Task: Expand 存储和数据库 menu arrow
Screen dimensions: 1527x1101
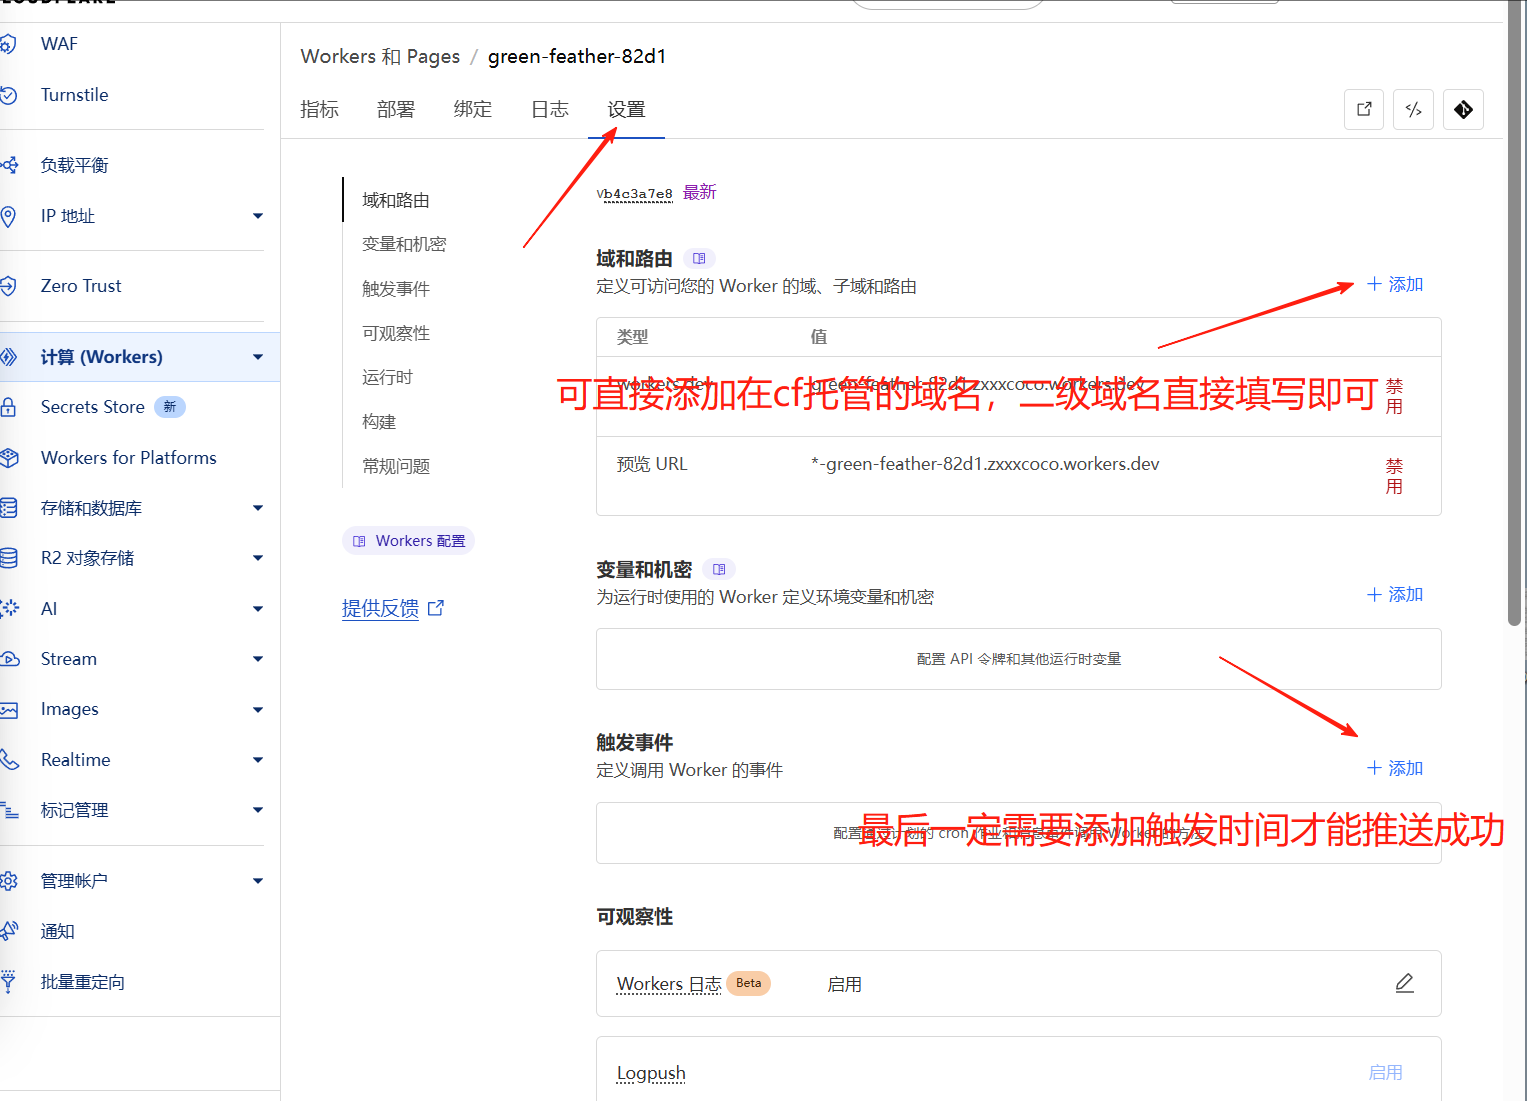Action: [x=258, y=508]
